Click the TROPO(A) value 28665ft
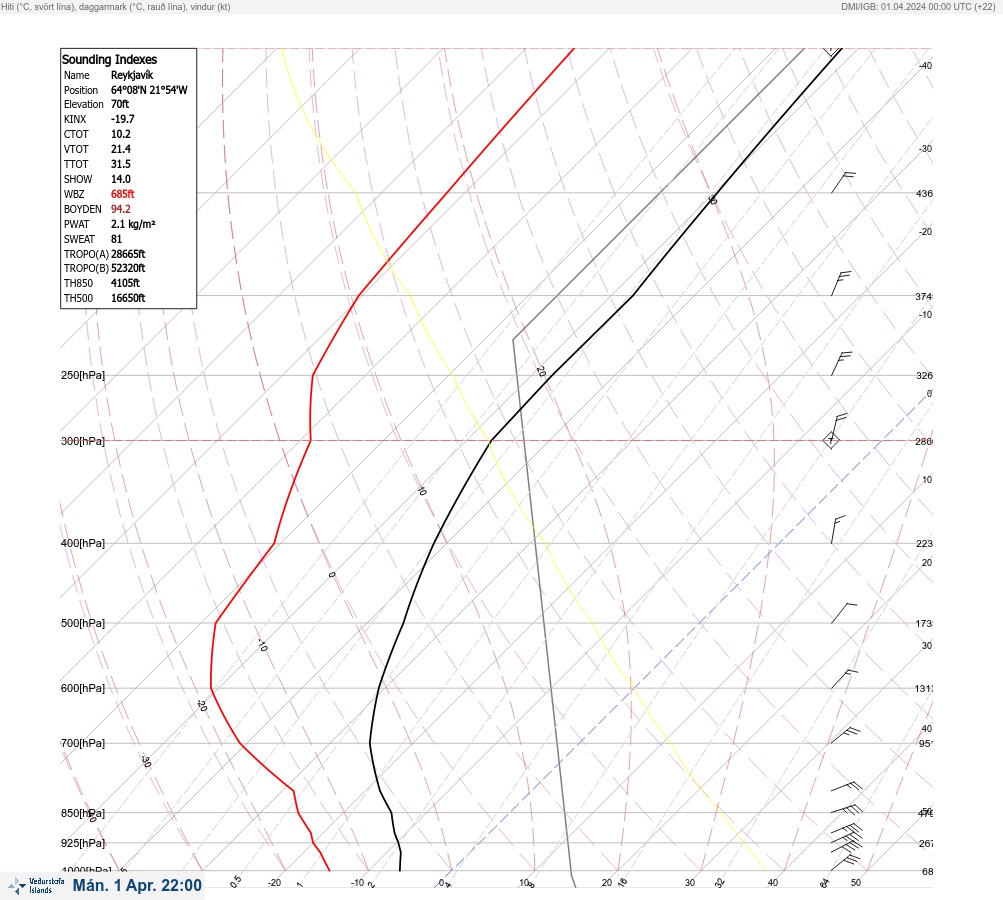Screen dimensions: 1003x900 click(x=128, y=254)
